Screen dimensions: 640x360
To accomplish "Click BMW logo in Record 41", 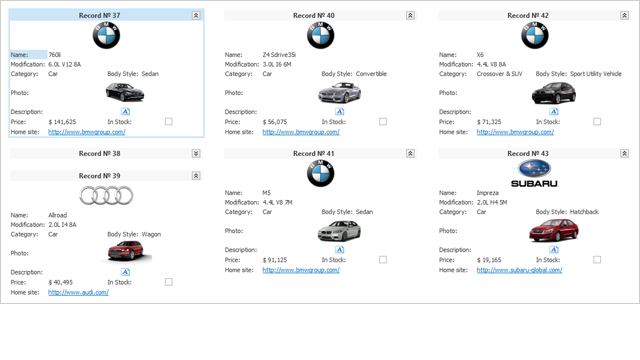I will click(x=320, y=173).
